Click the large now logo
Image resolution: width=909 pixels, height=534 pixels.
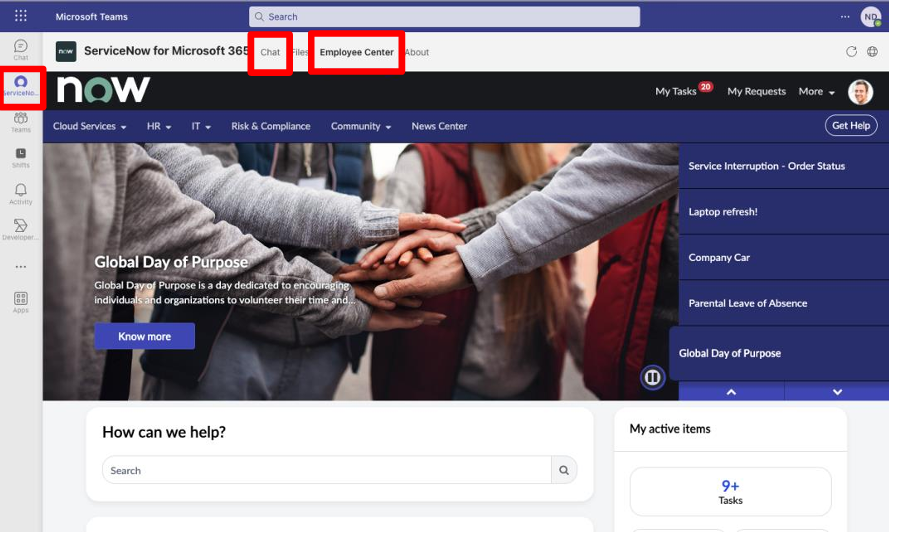103,90
